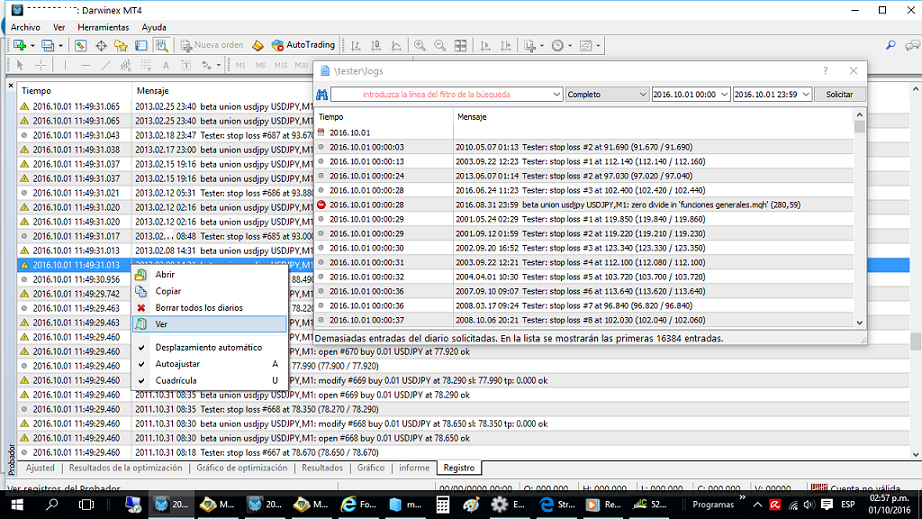Toggle the AutoTrading button

pos(300,45)
